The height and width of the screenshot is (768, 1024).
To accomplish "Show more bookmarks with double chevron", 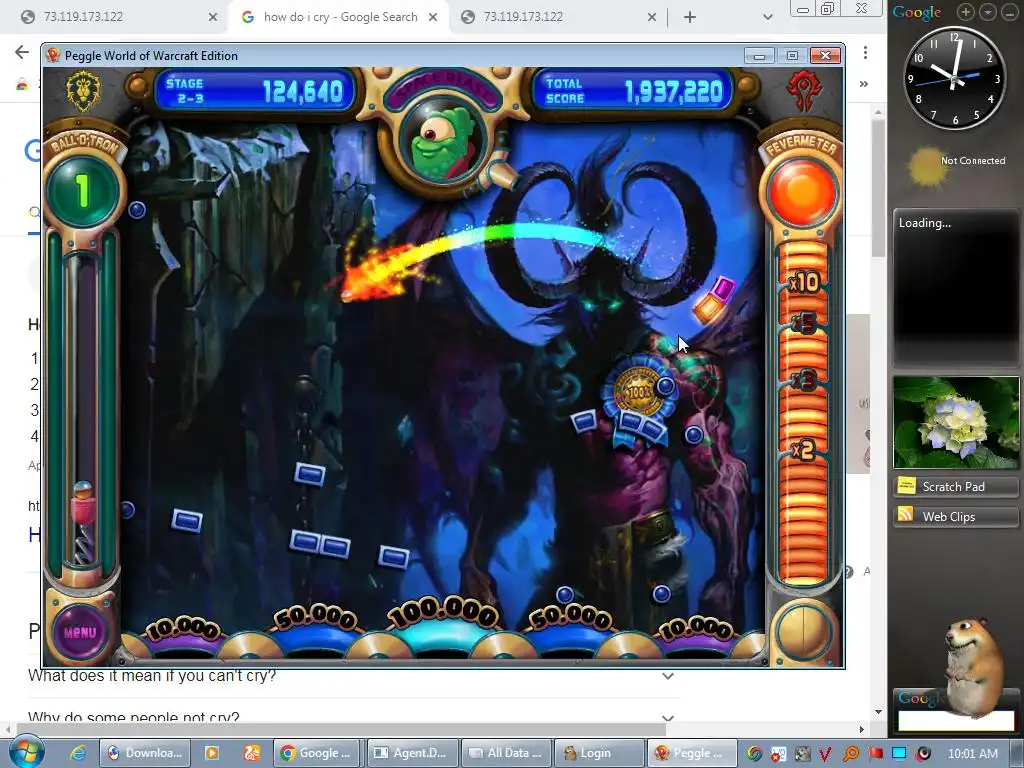I will coord(863,84).
